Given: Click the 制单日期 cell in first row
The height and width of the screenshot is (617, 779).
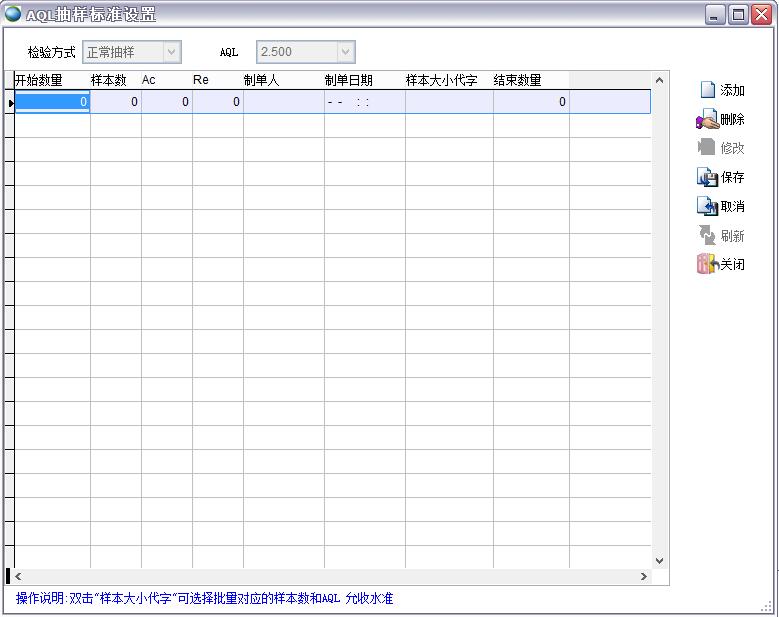Looking at the screenshot, I should click(x=364, y=102).
